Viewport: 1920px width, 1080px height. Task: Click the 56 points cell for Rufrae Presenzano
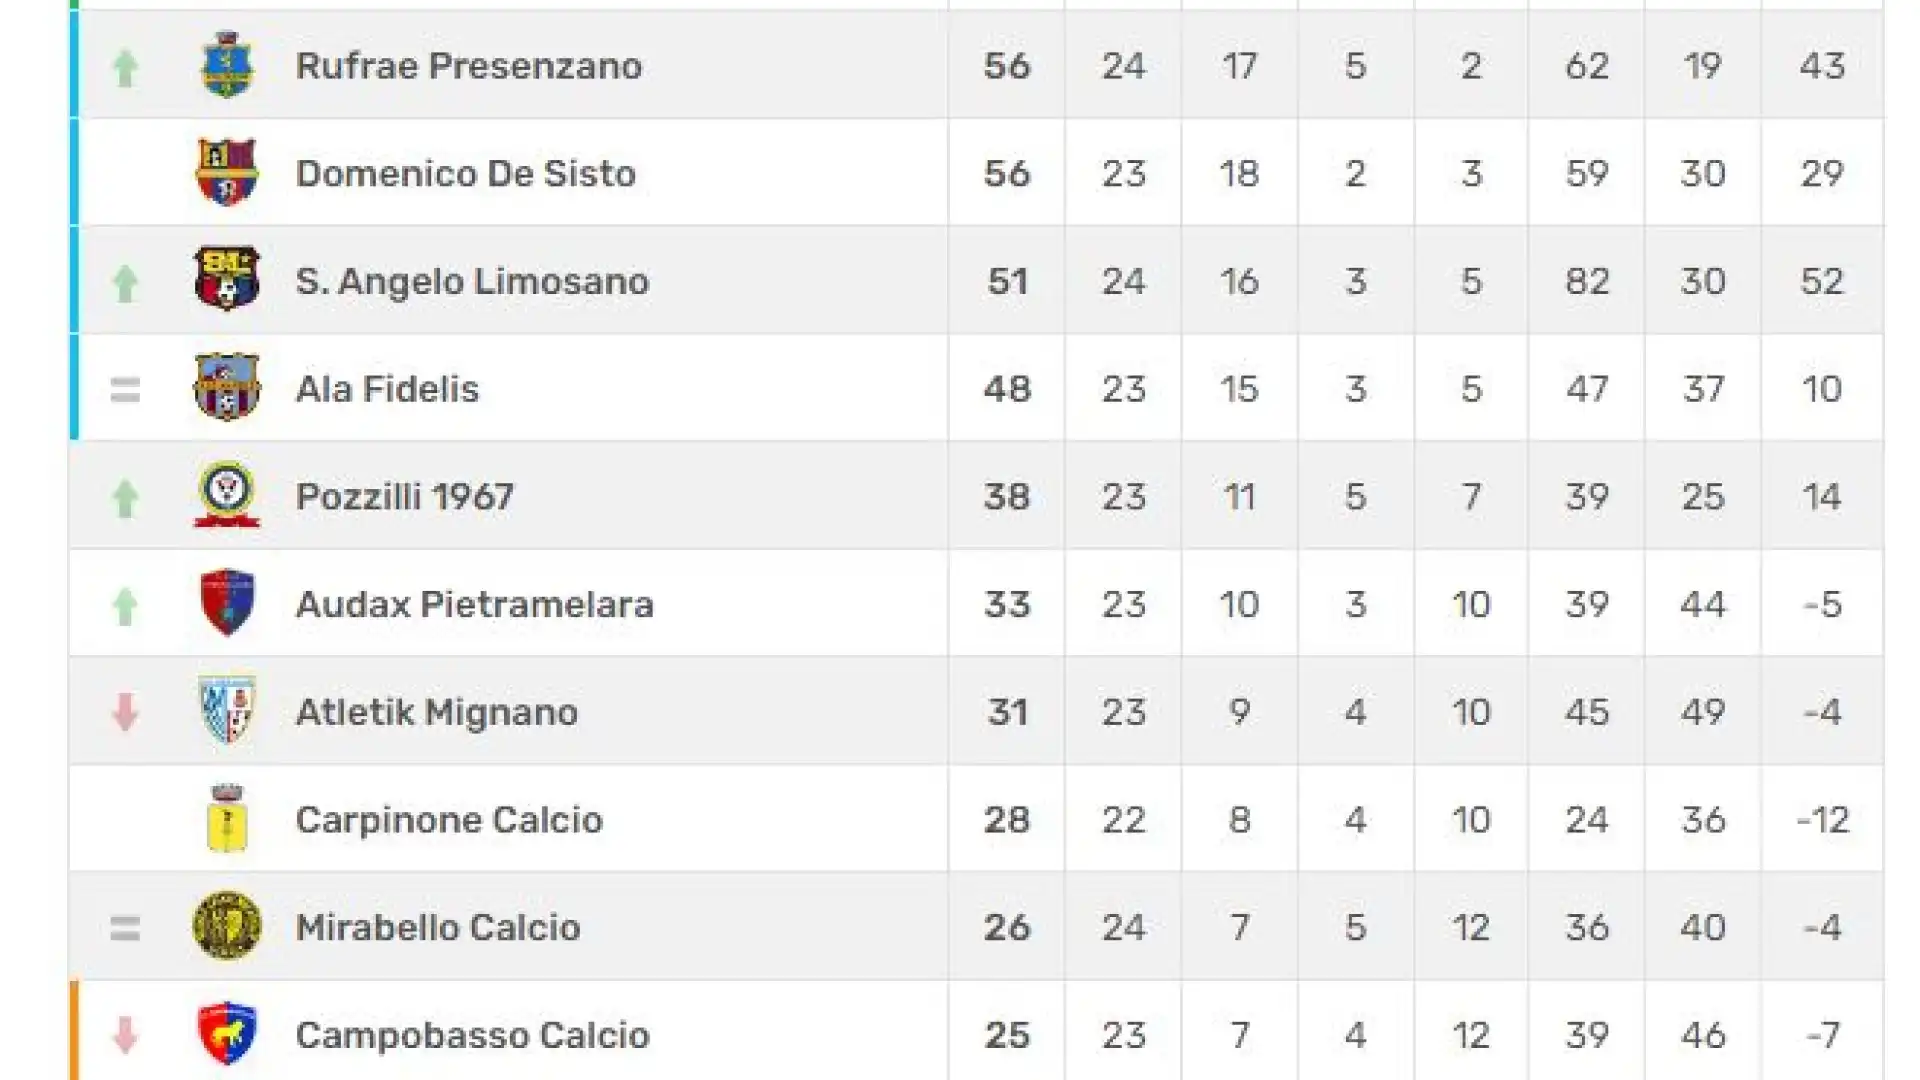1007,66
